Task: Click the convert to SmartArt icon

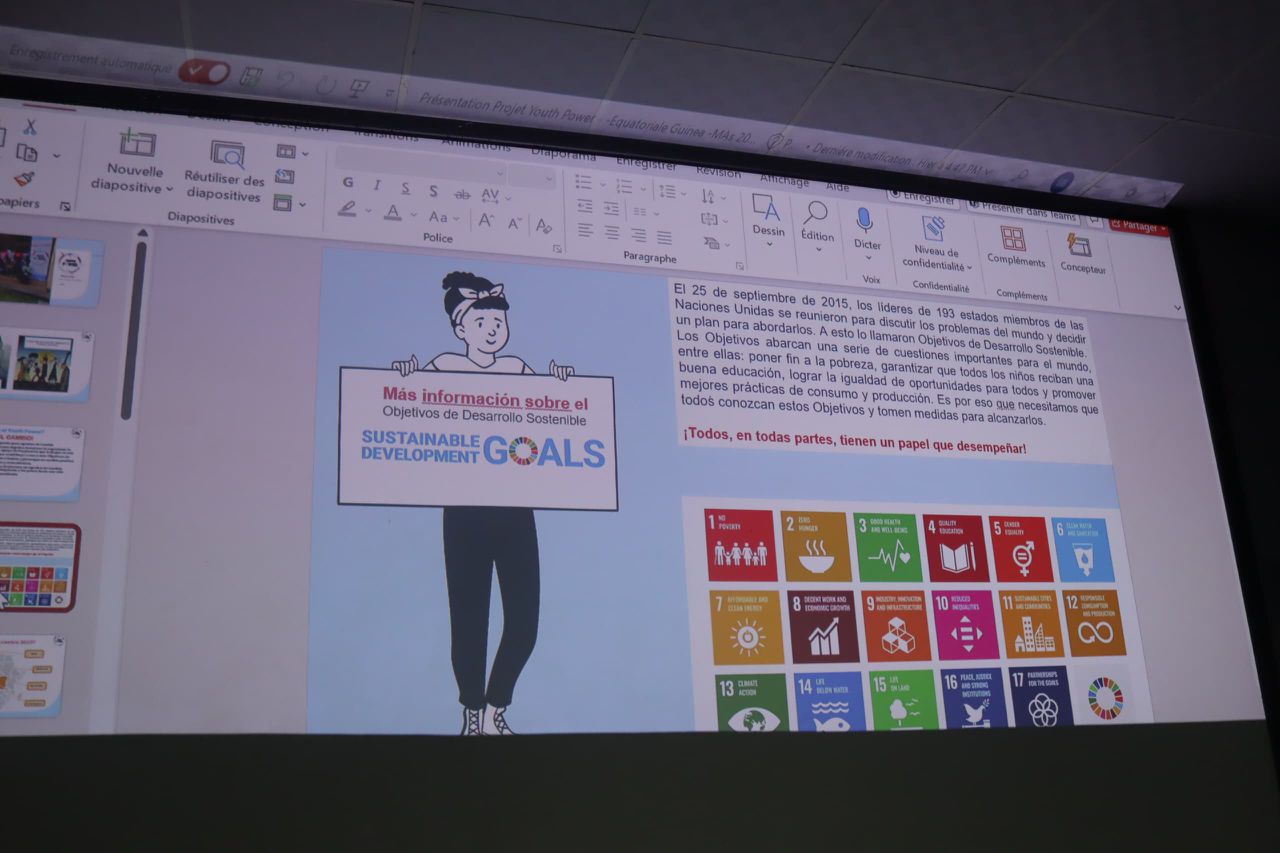Action: 714,243
